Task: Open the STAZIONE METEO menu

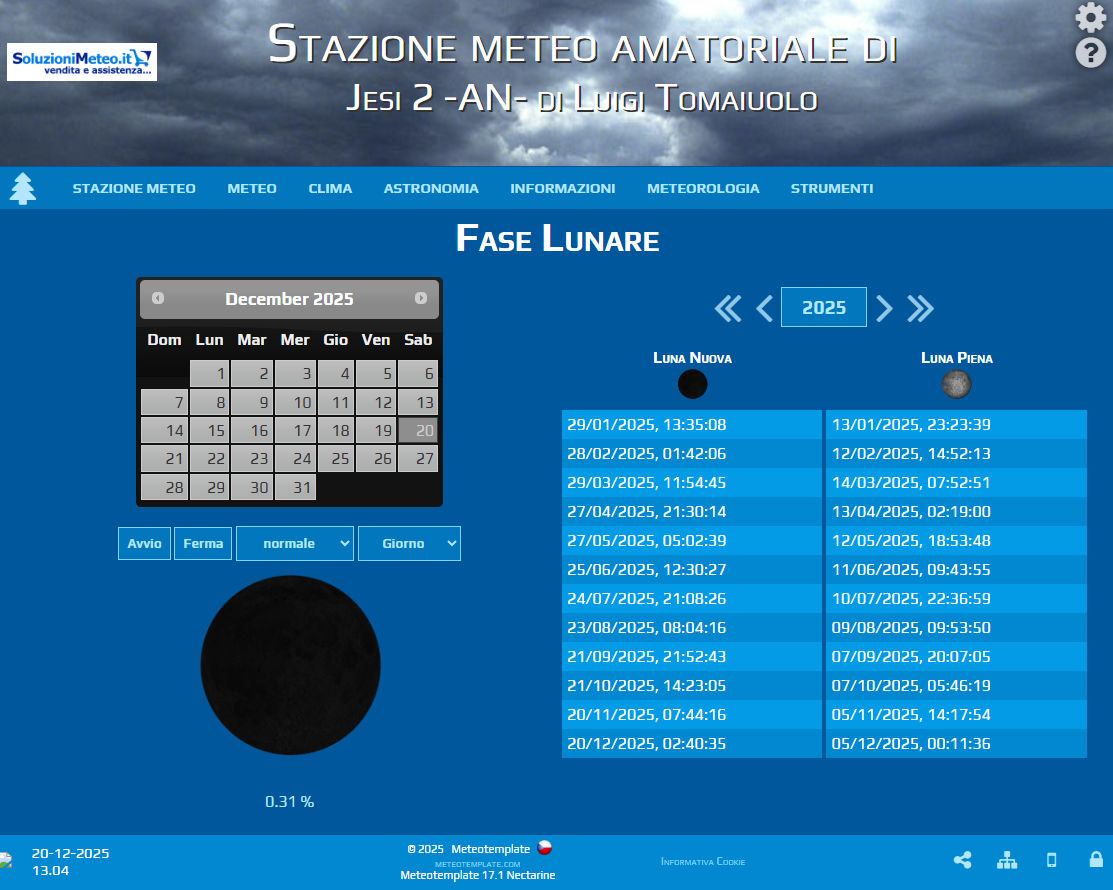Action: [x=134, y=188]
